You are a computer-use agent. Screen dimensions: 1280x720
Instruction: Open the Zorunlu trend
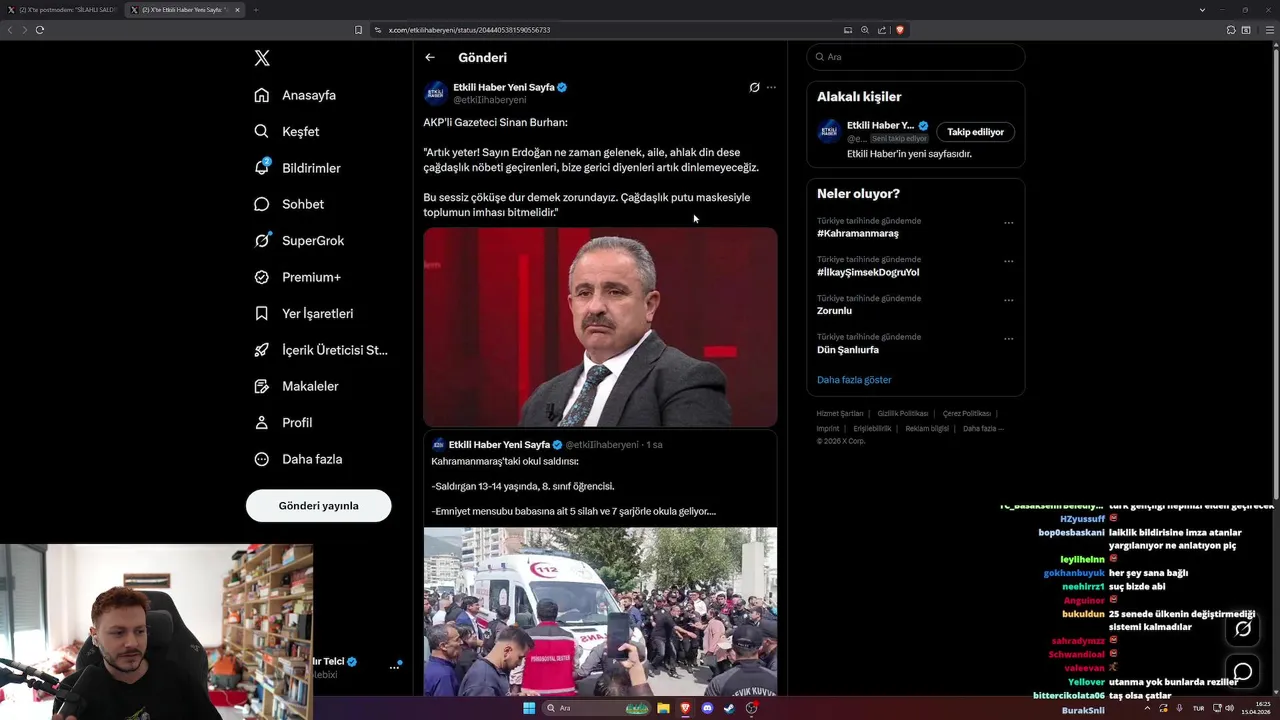tap(834, 311)
